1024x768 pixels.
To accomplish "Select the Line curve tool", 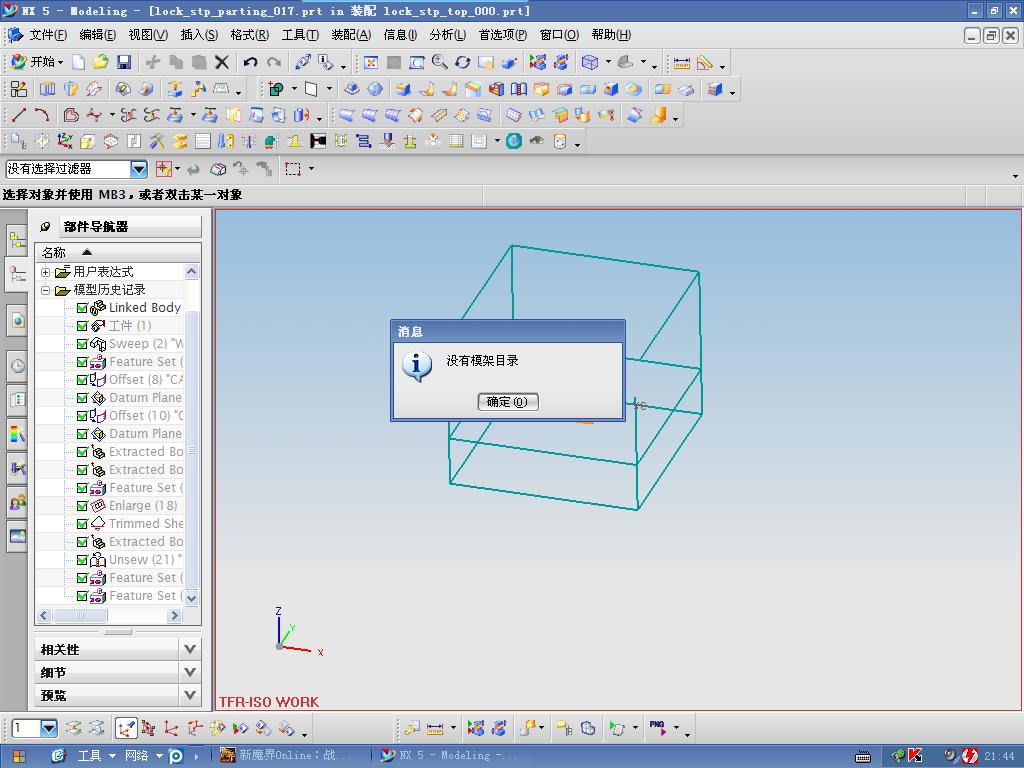I will pyautogui.click(x=19, y=115).
